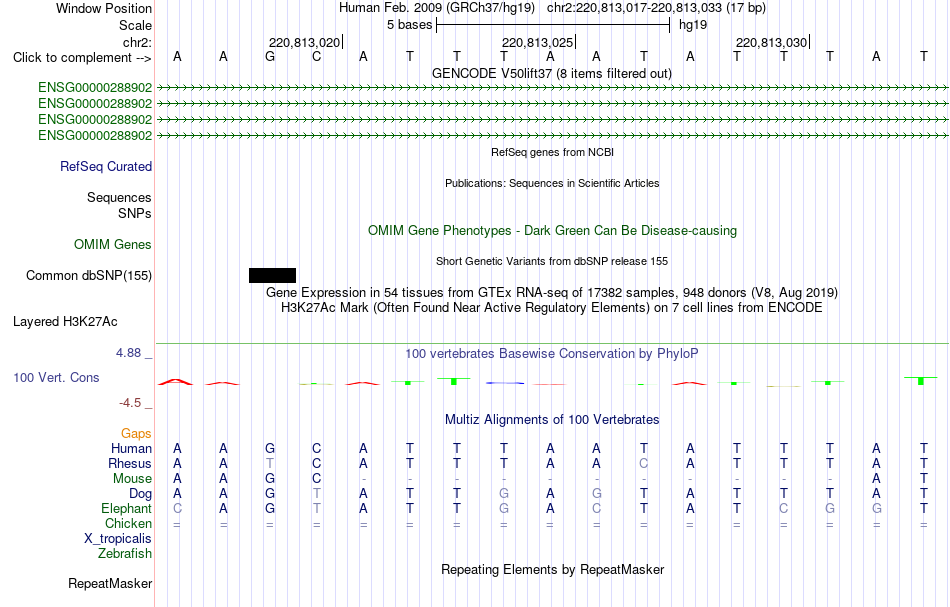Viewport: 950px width, 607px height.
Task: Select the SNPs label under Sequences
Action: (x=135, y=213)
